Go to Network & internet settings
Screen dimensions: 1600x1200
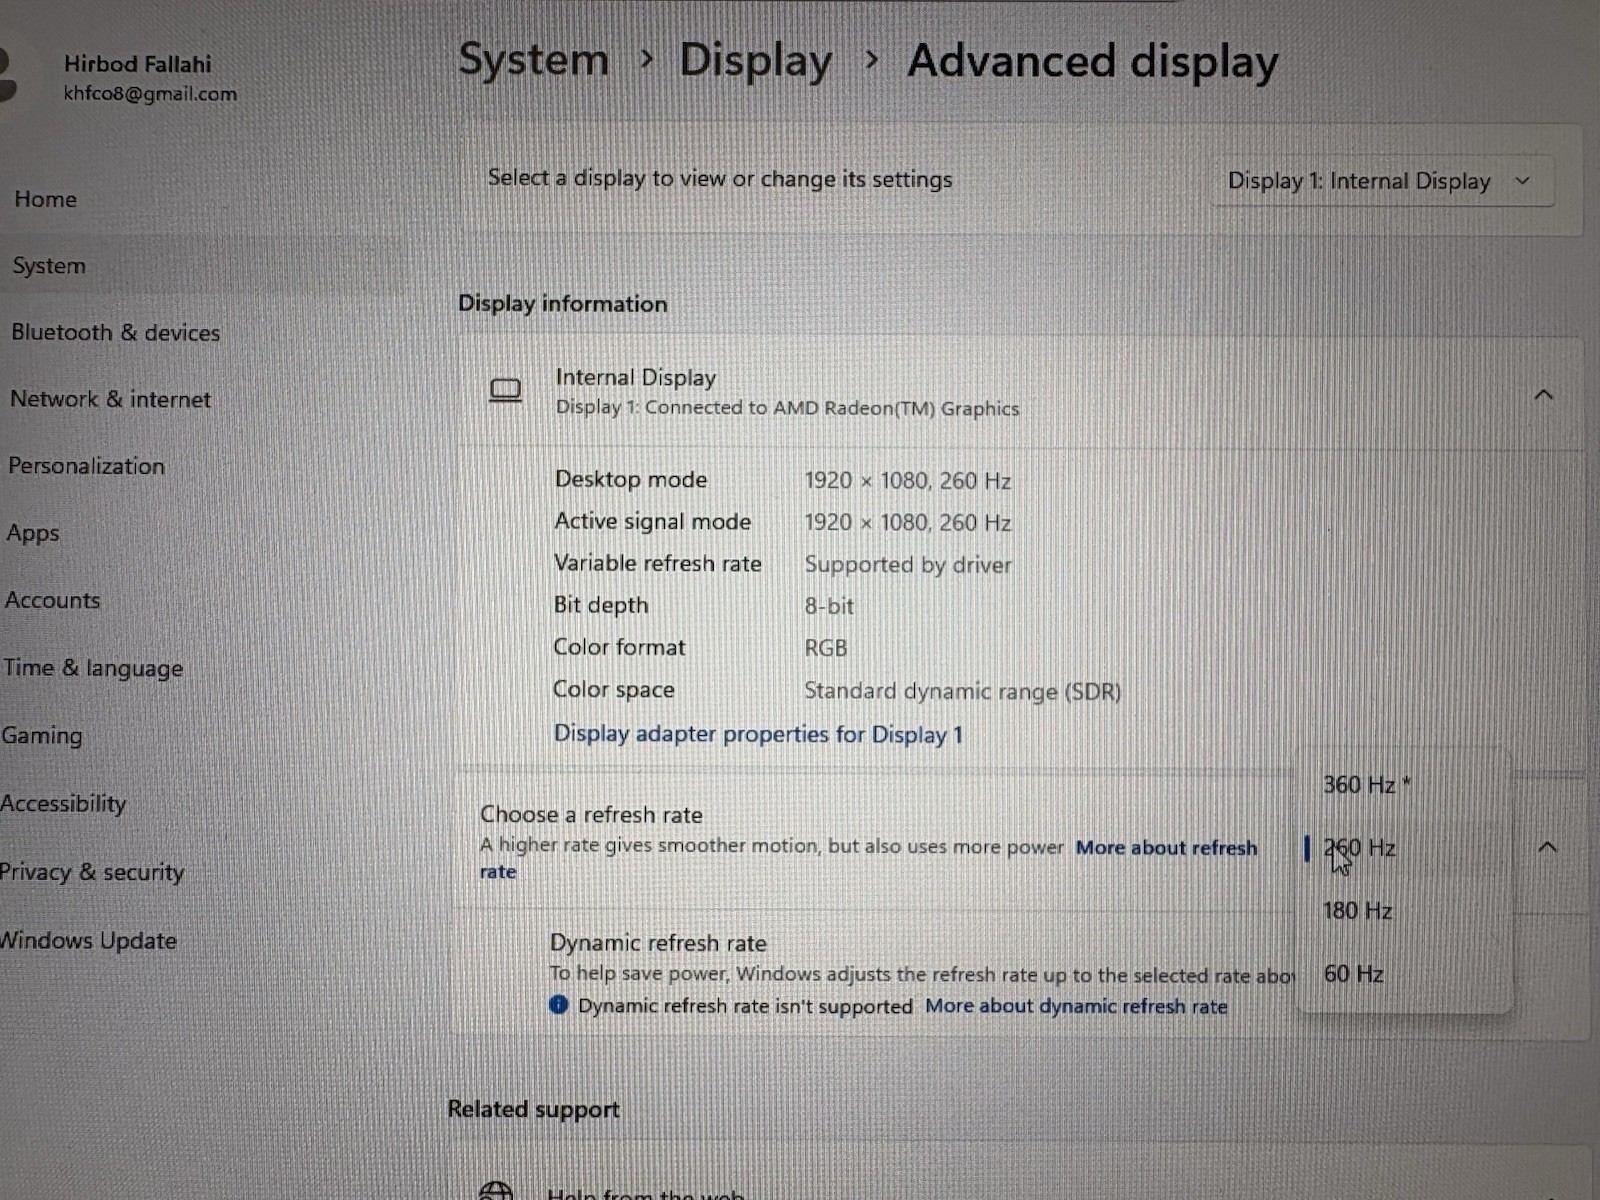point(110,399)
